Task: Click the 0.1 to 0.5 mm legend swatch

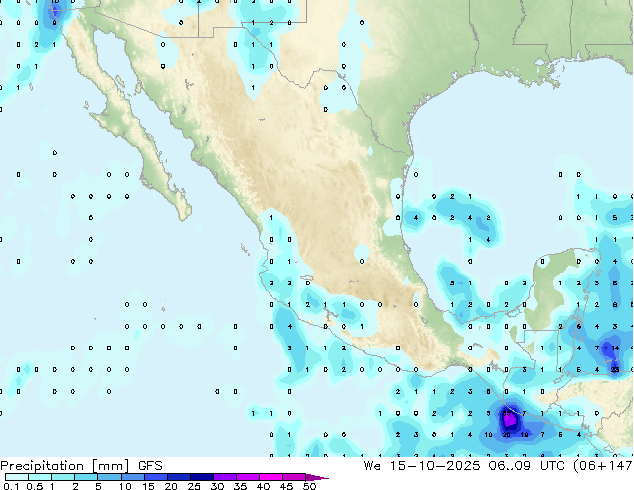Action: [x=17, y=477]
